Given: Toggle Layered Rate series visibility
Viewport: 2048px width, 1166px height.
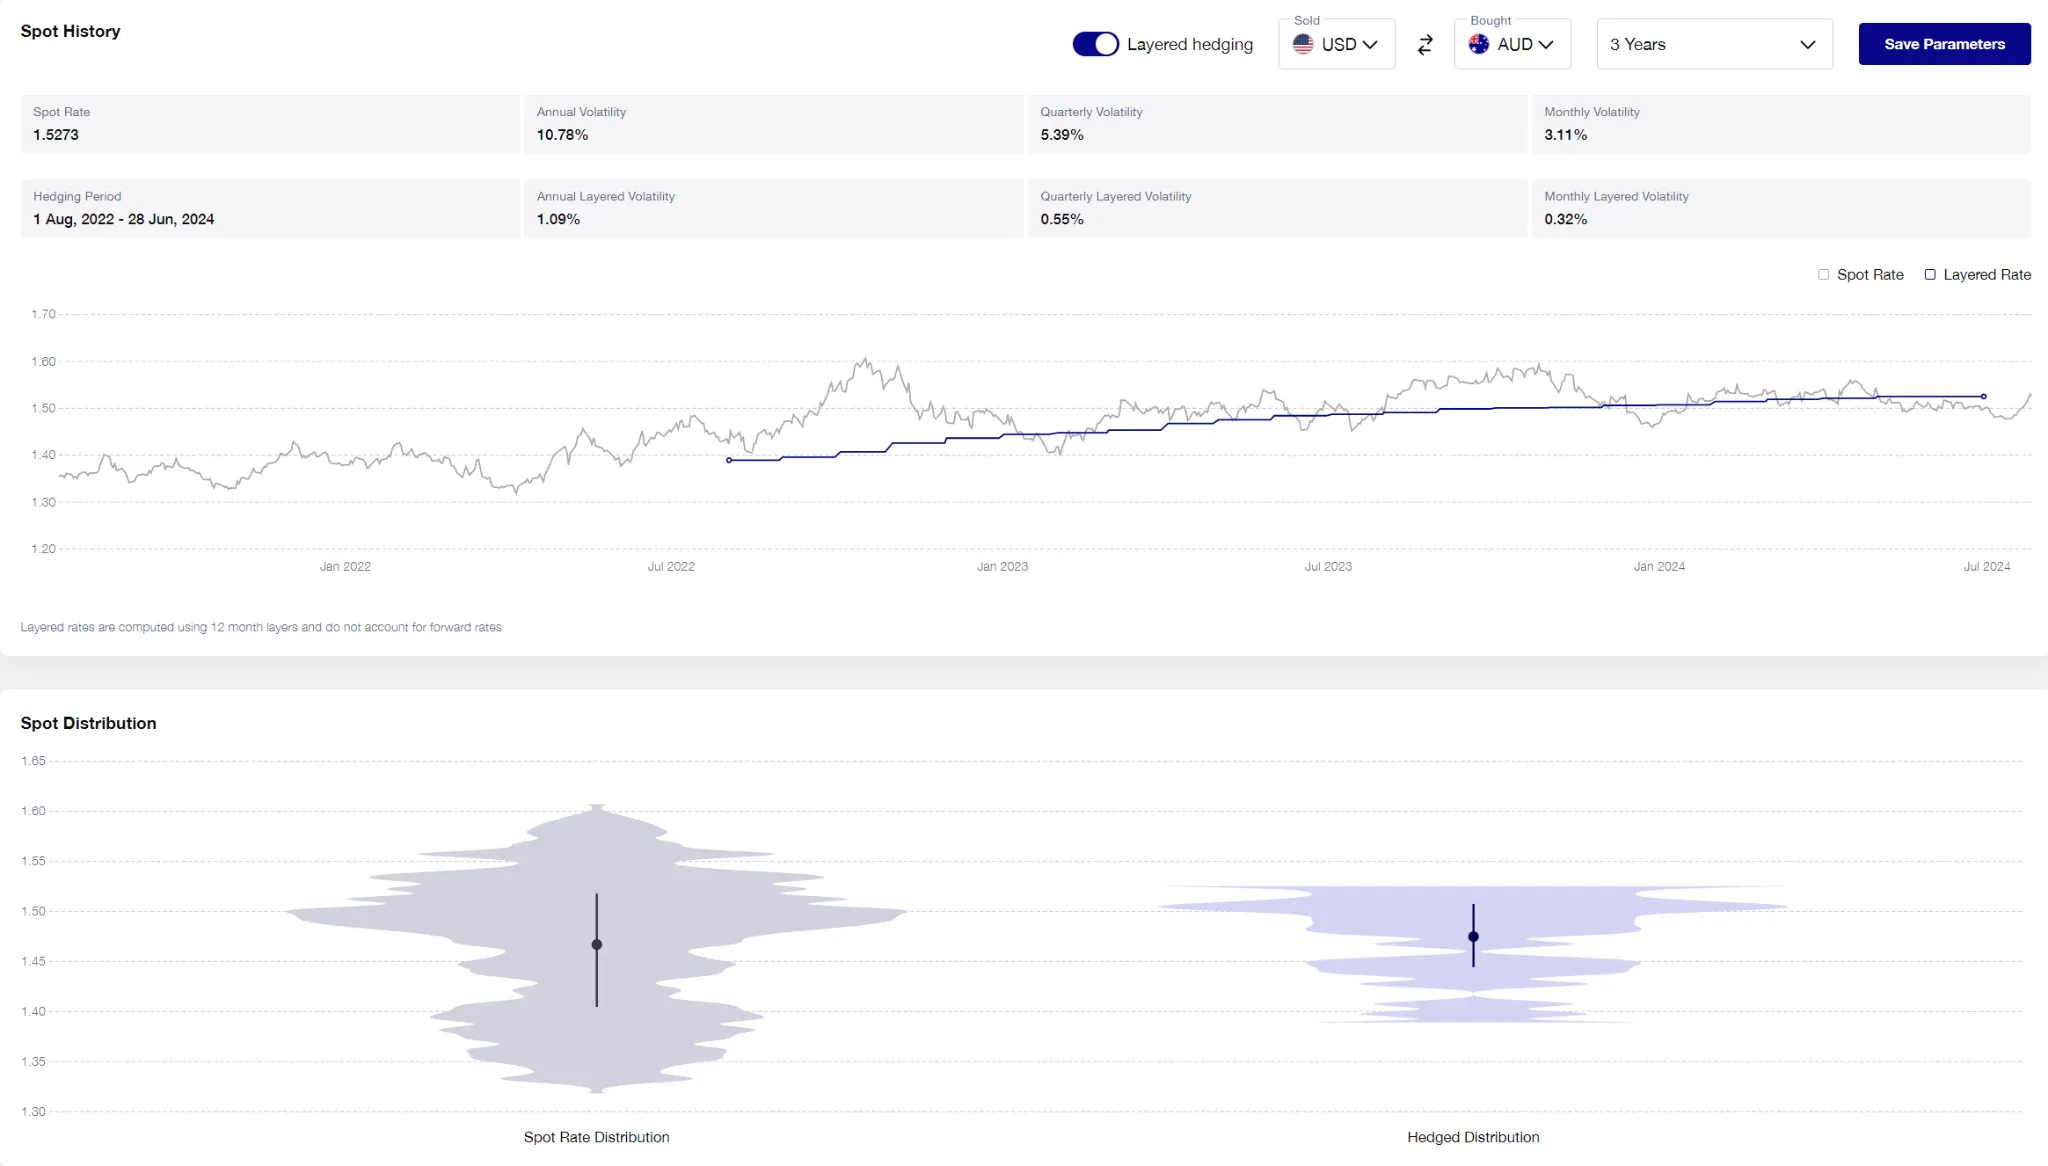Looking at the screenshot, I should [1986, 275].
